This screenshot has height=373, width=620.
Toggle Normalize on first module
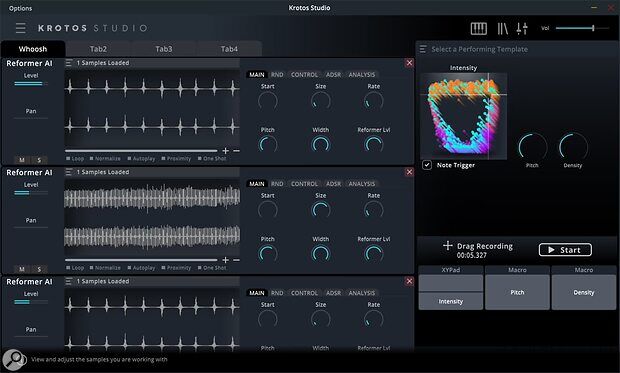(x=105, y=159)
